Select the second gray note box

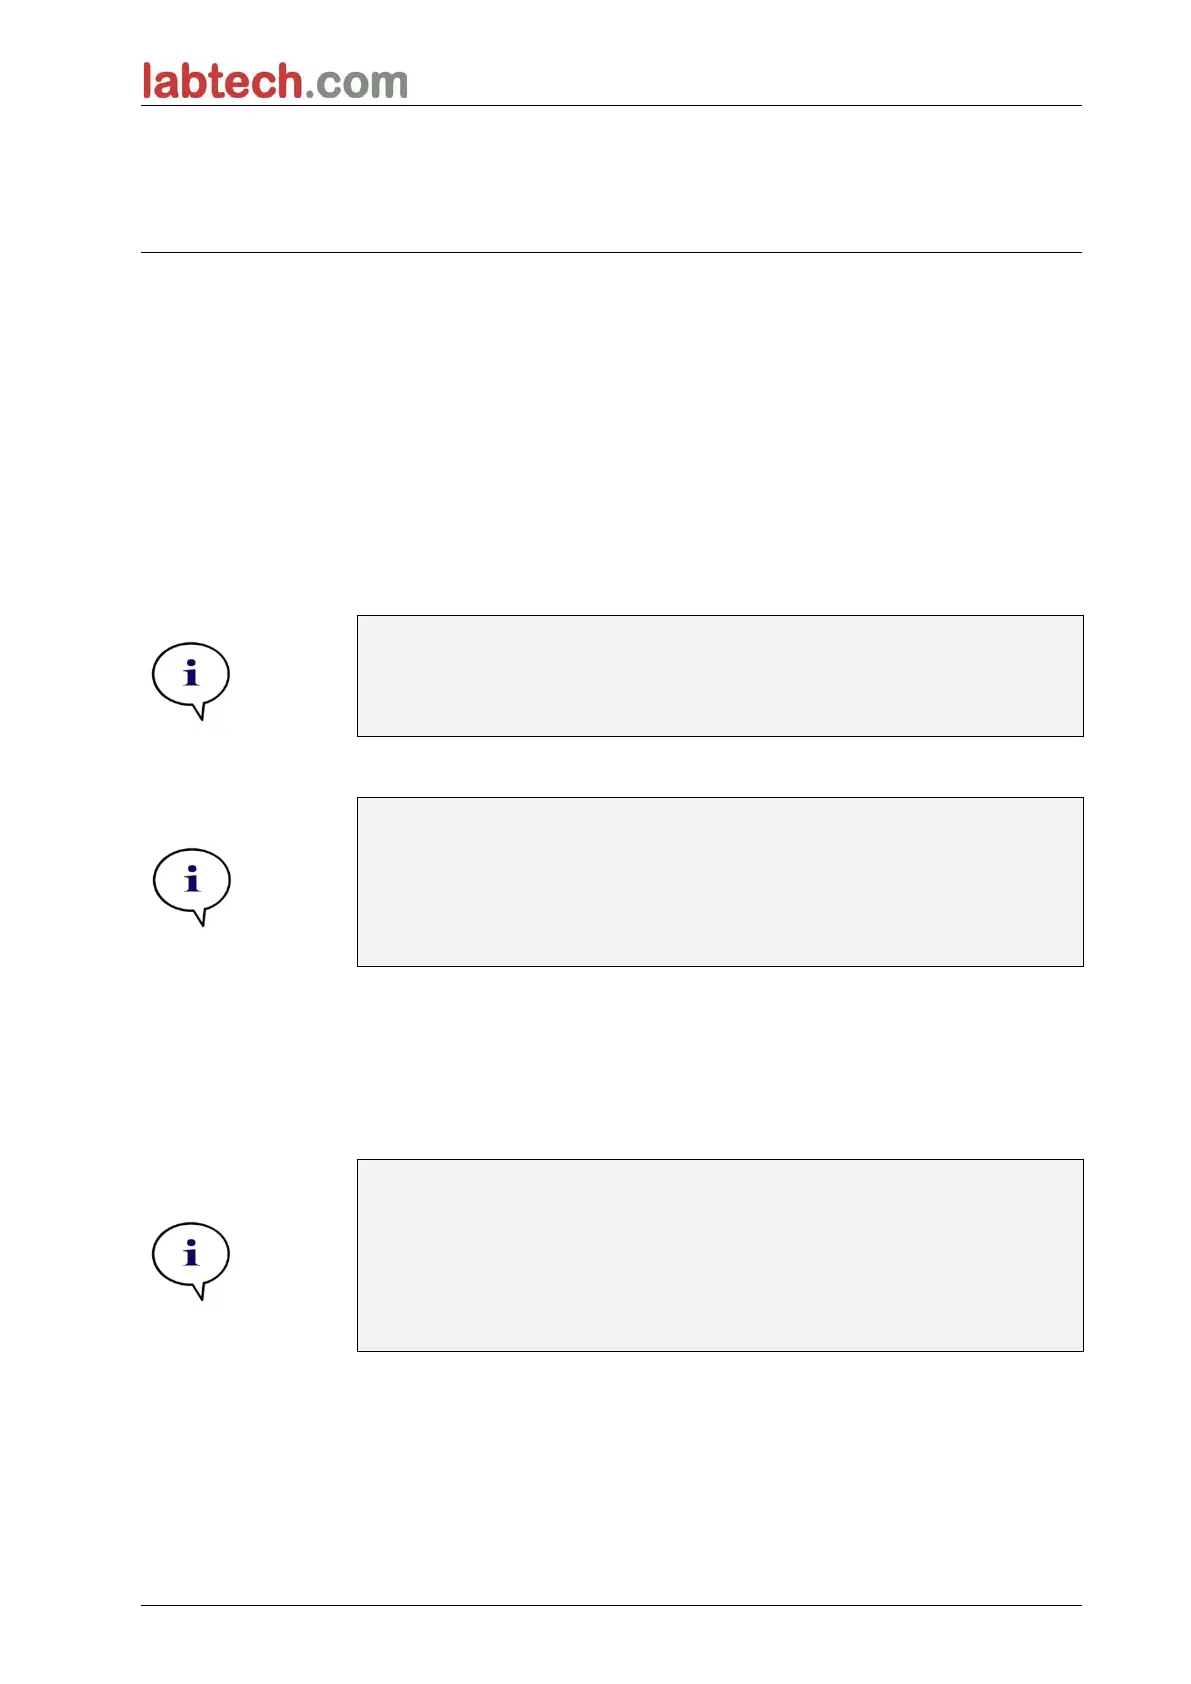[x=720, y=882]
